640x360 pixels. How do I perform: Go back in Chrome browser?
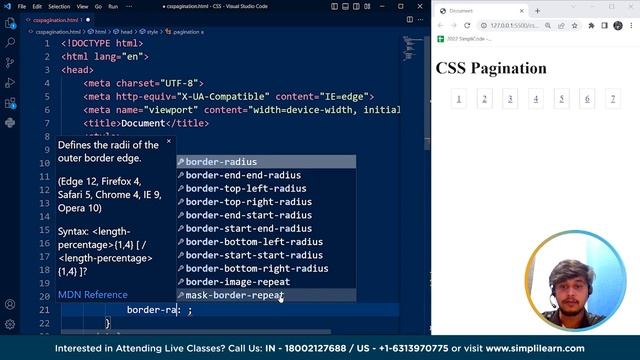click(x=440, y=25)
